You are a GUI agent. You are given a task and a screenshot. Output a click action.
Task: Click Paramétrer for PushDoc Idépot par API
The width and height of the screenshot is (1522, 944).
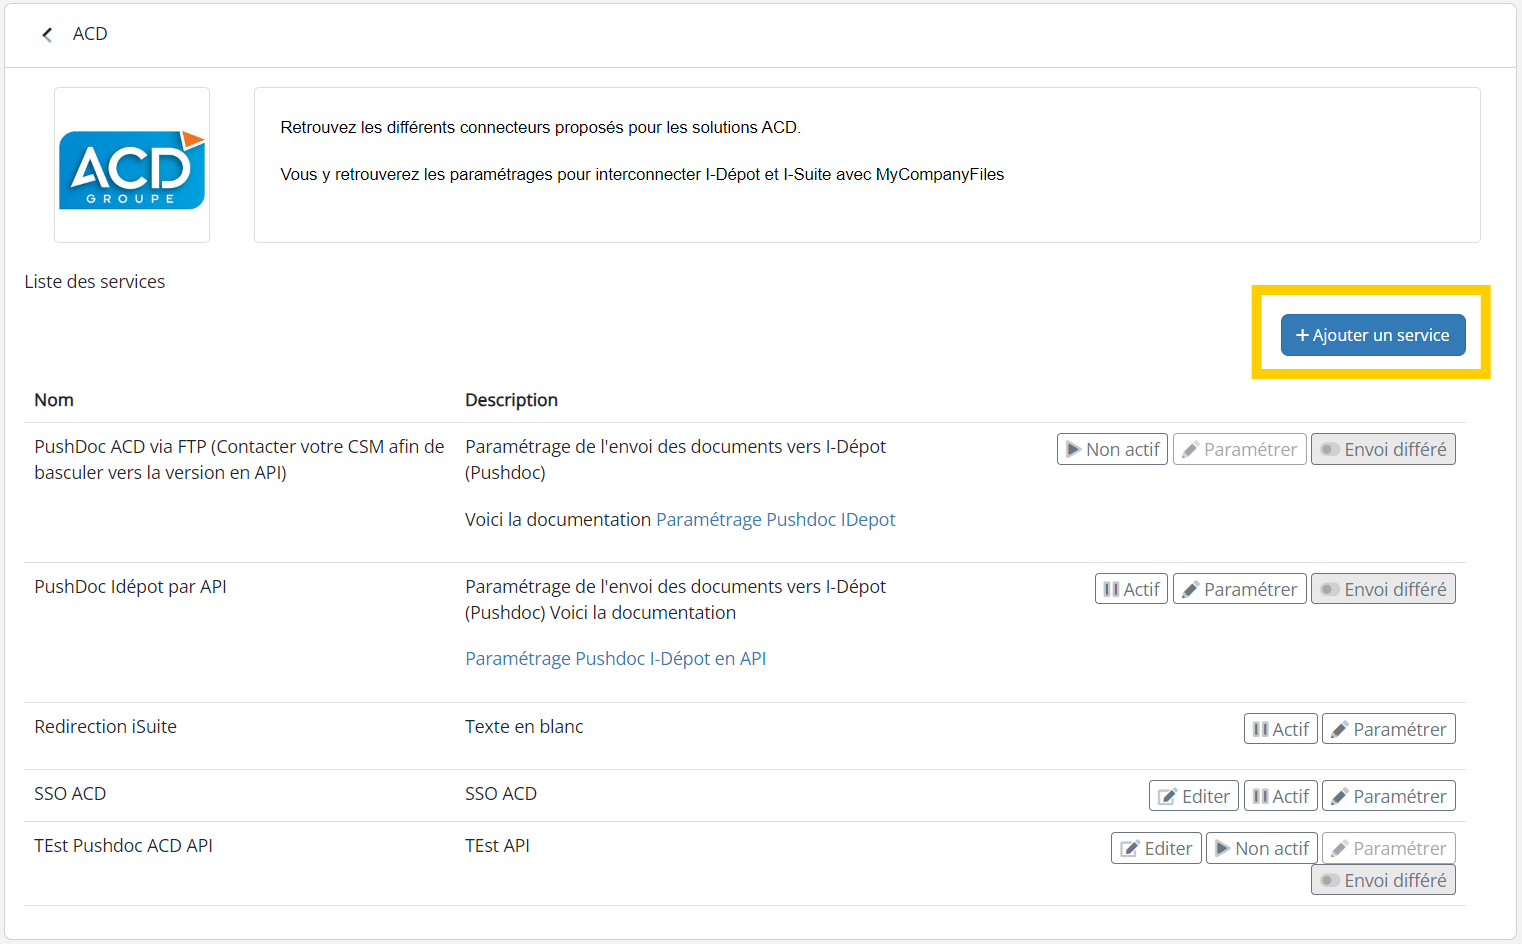(x=1239, y=590)
